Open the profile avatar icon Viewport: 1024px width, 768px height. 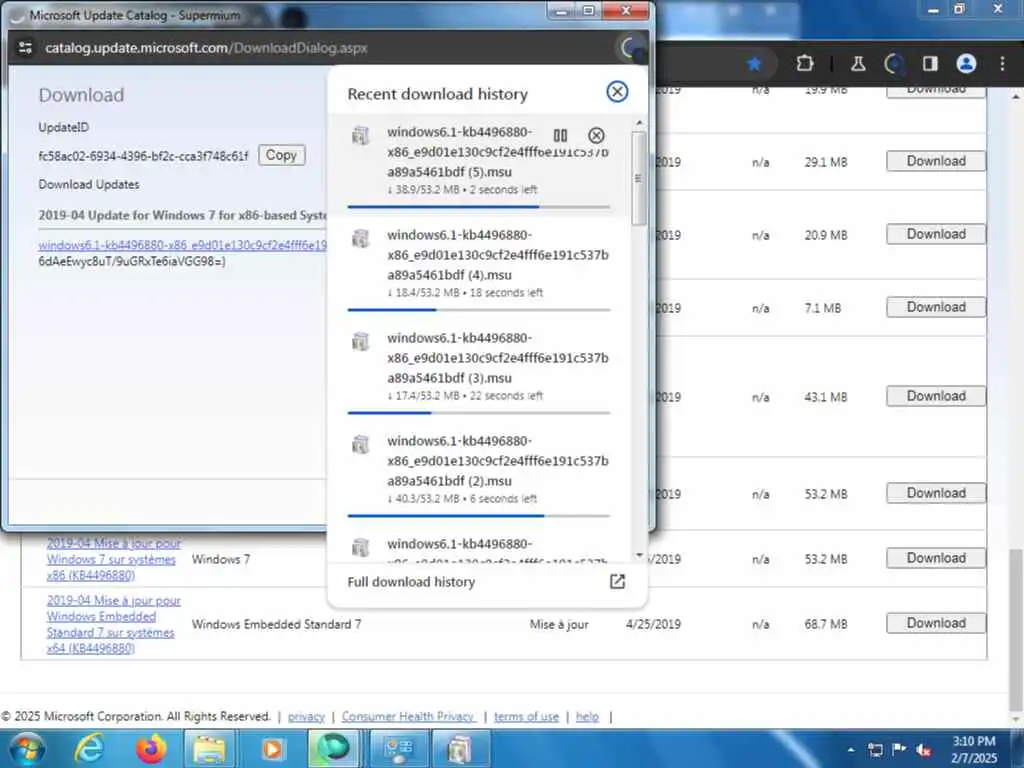tap(966, 63)
